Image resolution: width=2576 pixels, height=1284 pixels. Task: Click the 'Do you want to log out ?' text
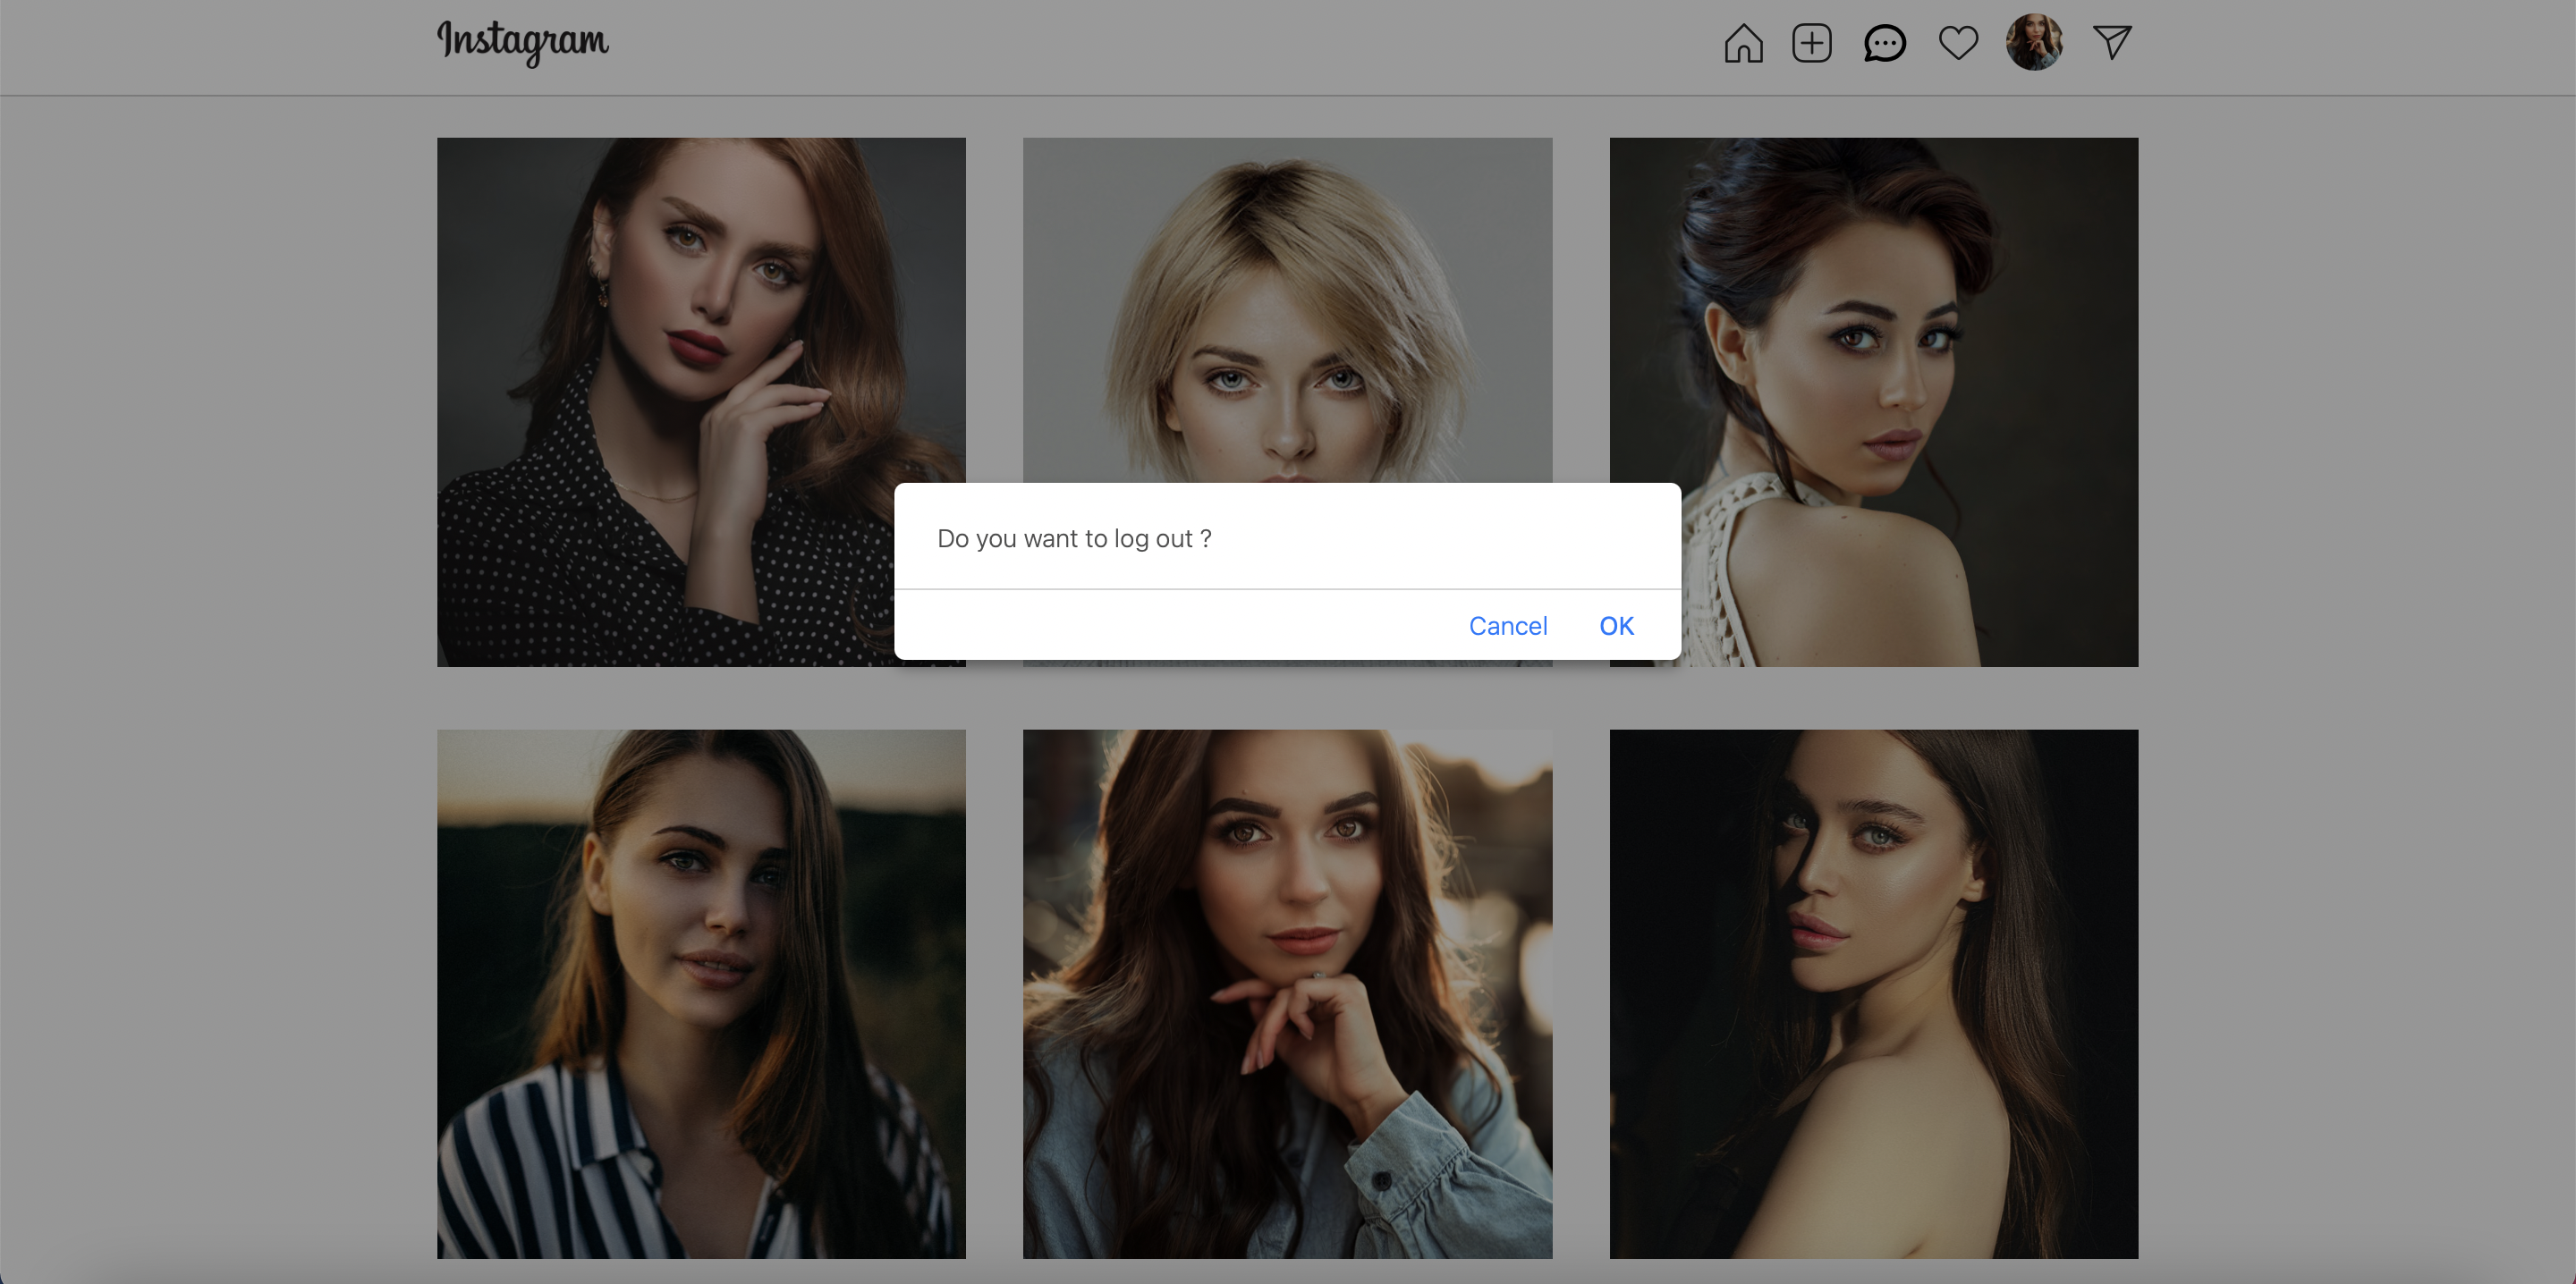(1074, 539)
